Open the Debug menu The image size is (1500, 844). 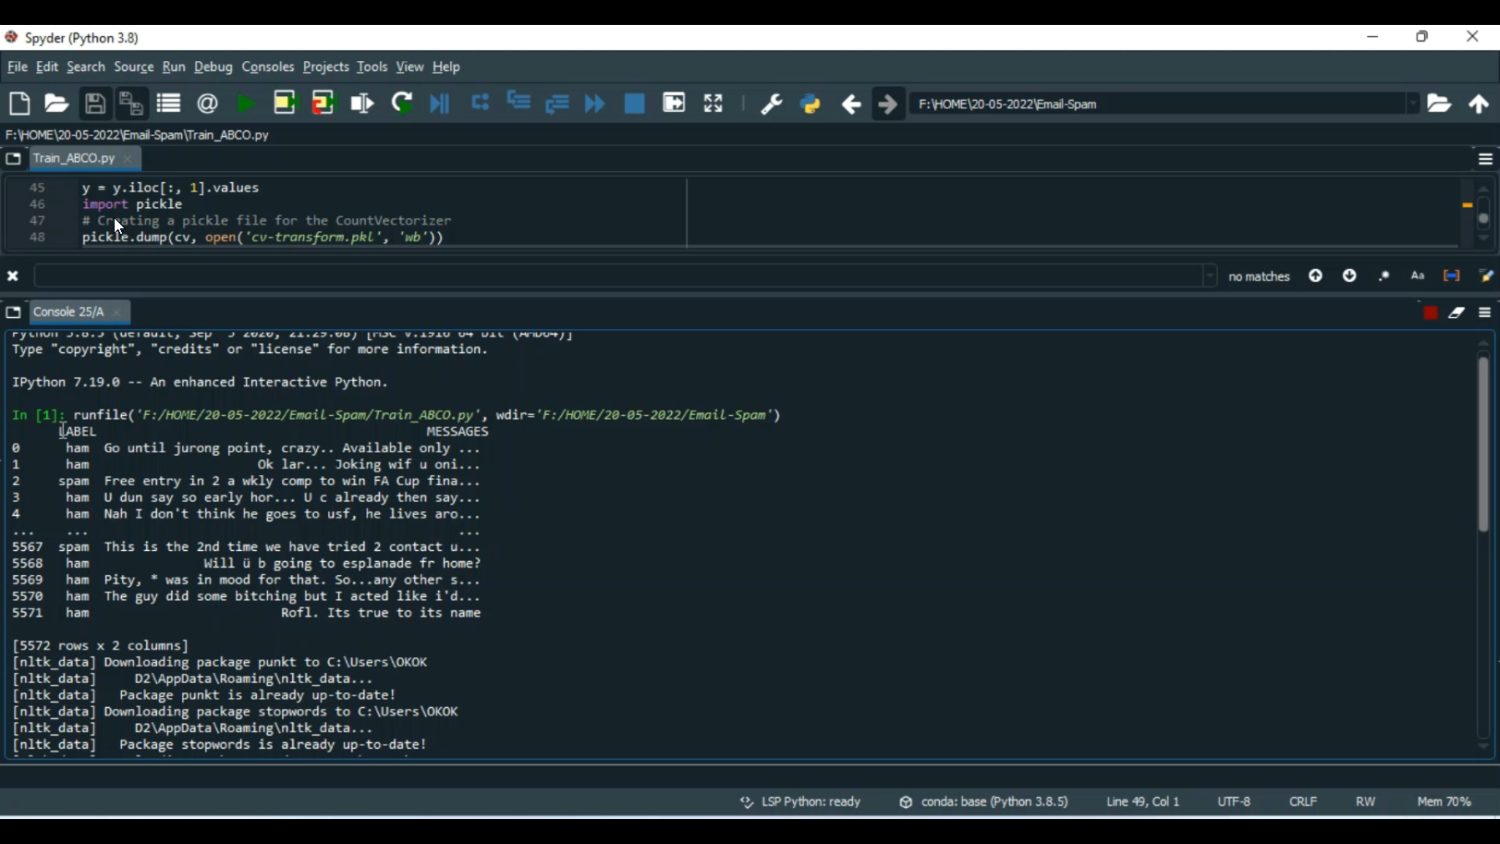point(213,67)
